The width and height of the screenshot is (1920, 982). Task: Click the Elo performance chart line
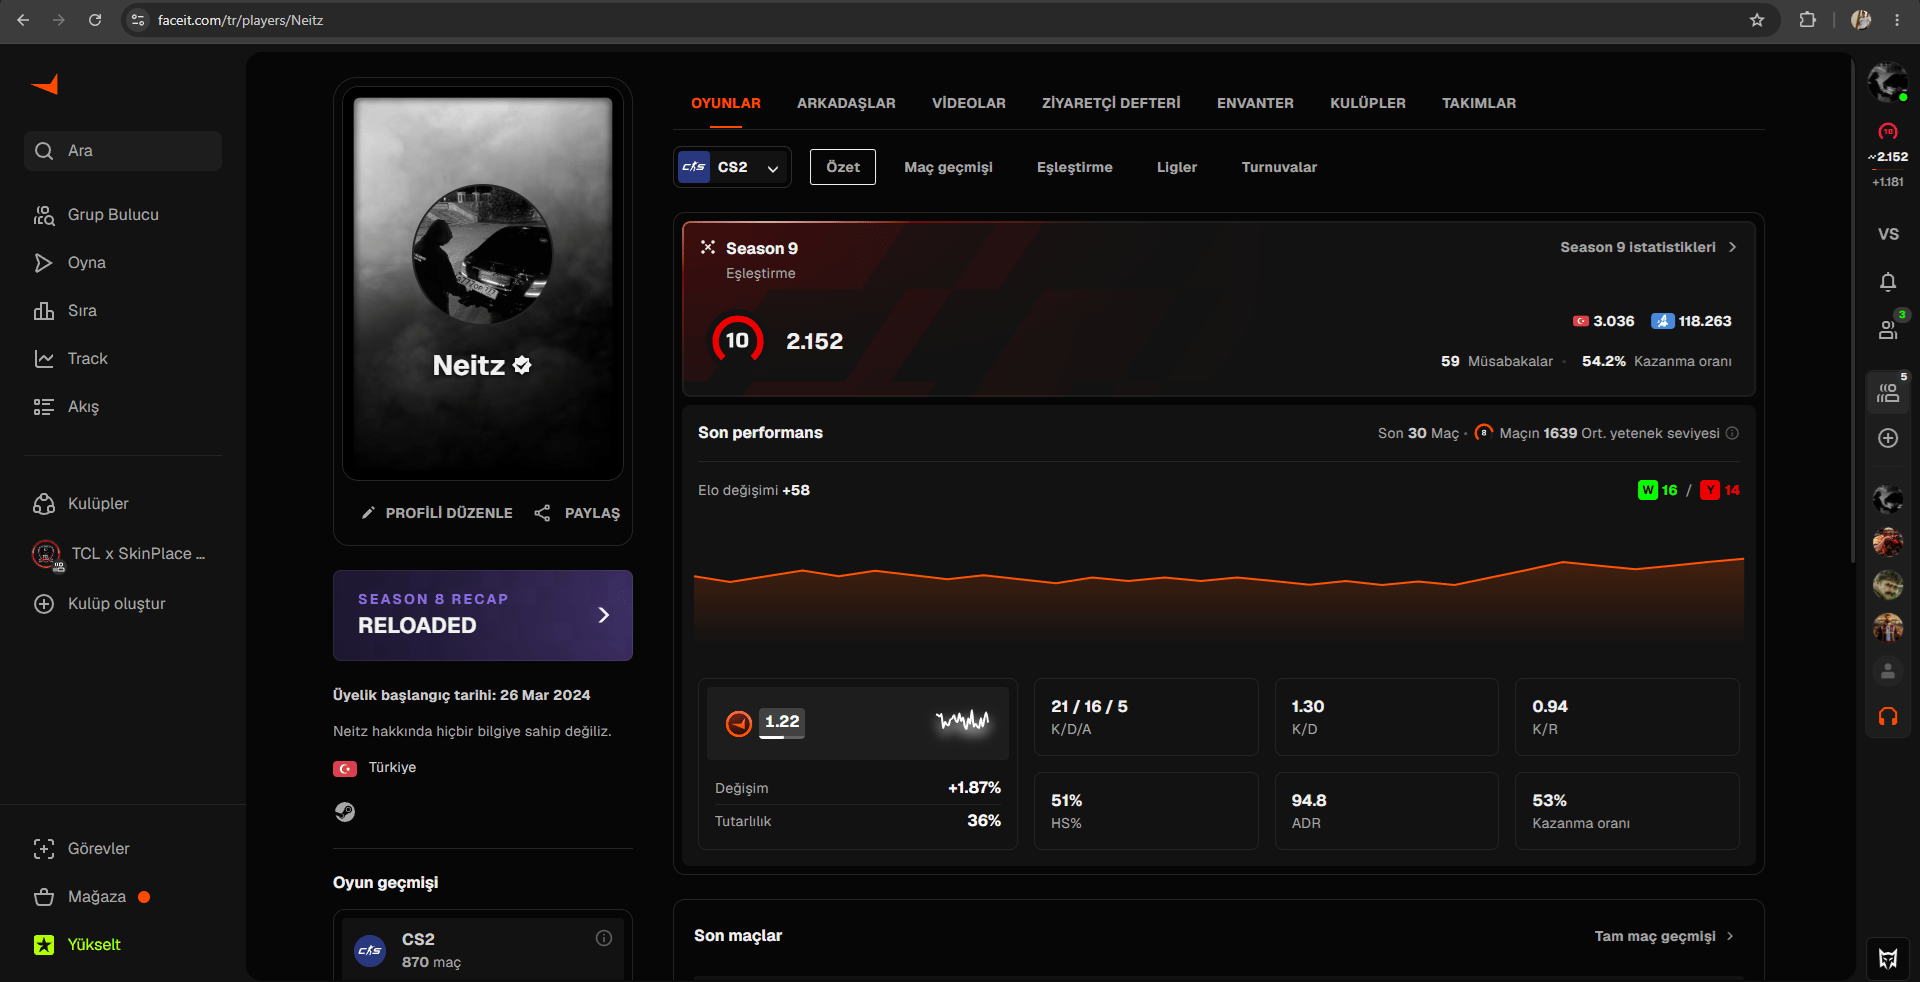tap(1219, 573)
